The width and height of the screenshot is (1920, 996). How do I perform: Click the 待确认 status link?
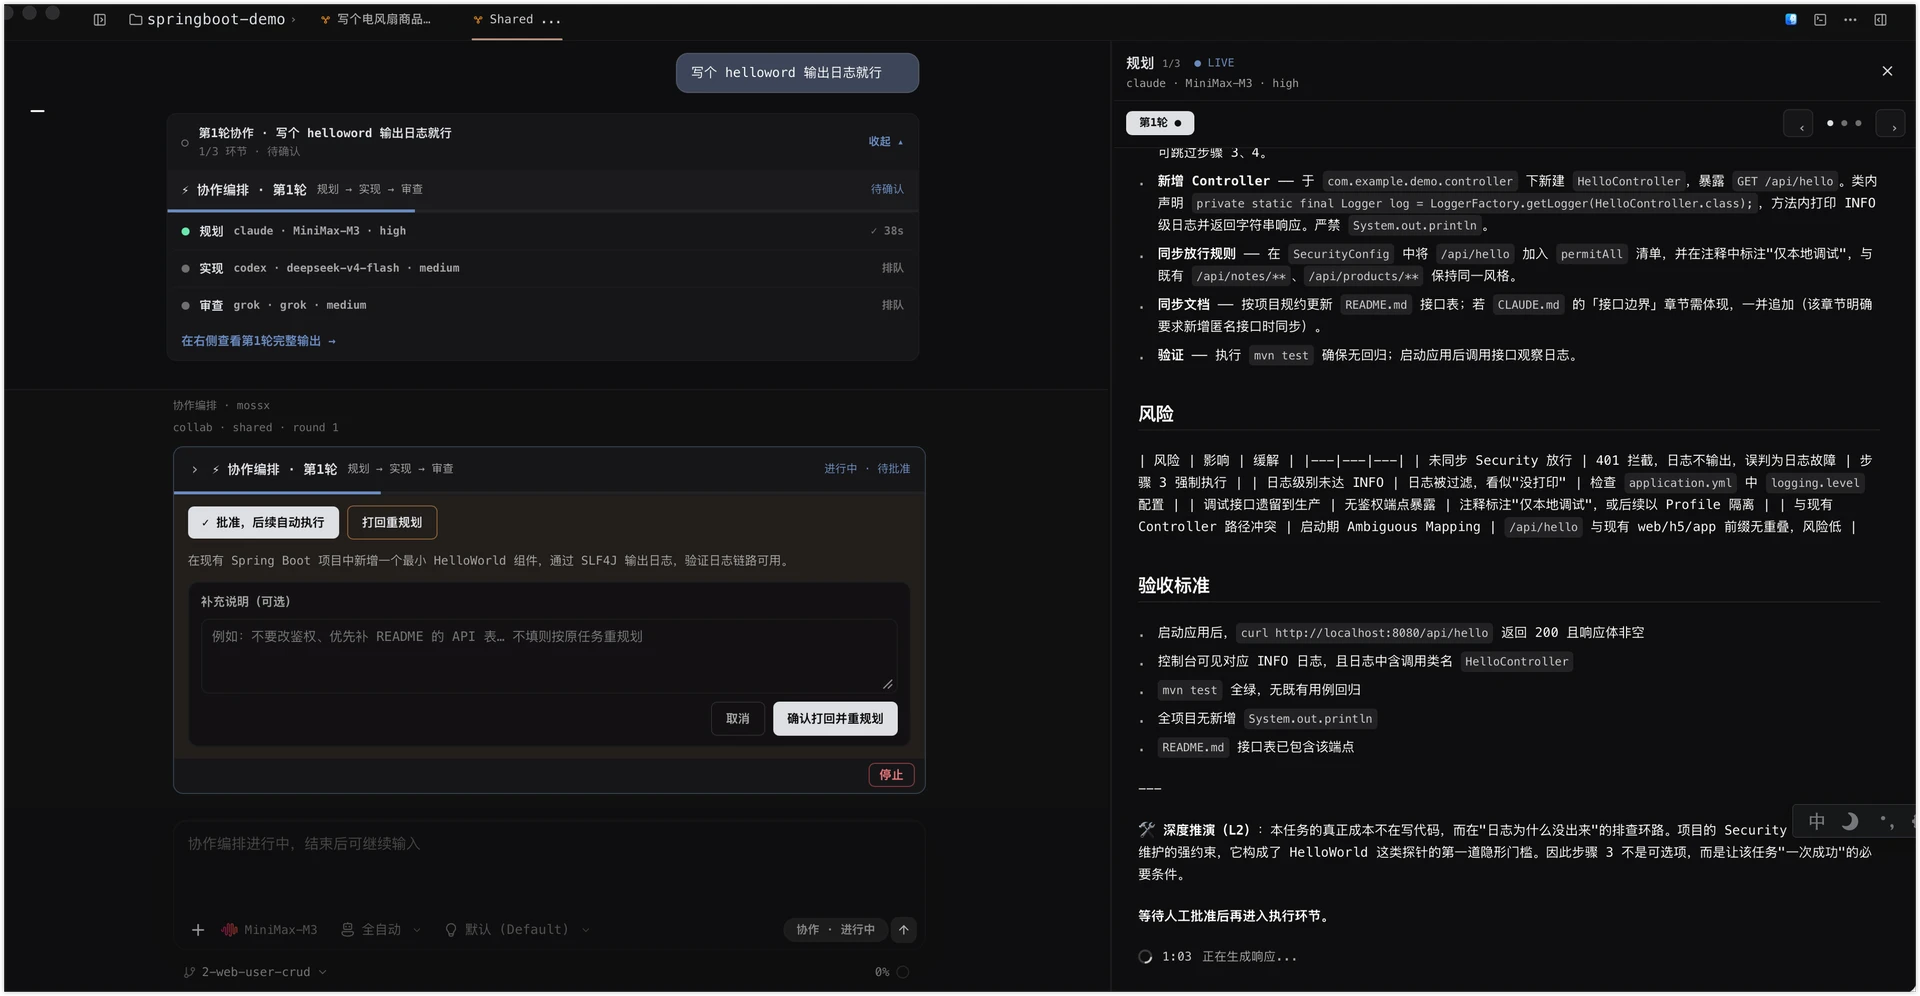[887, 189]
